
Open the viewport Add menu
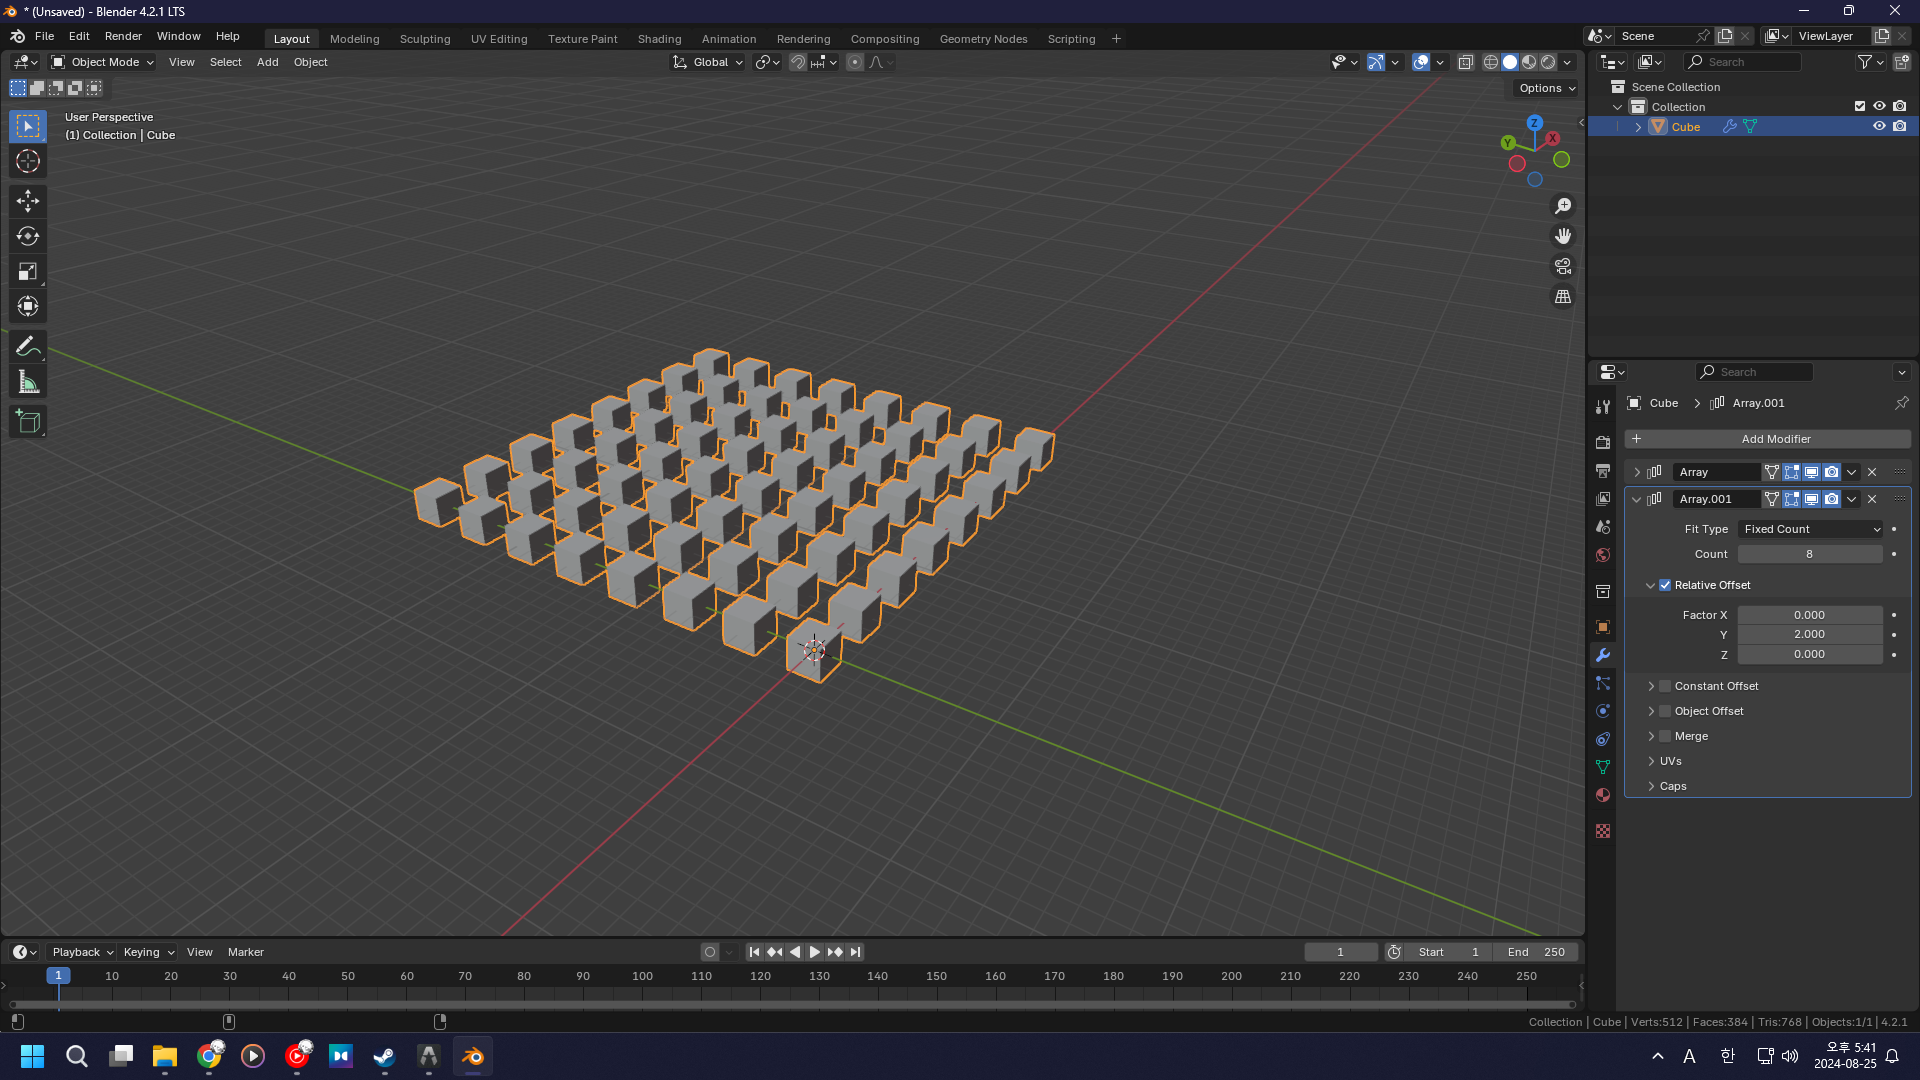(267, 62)
